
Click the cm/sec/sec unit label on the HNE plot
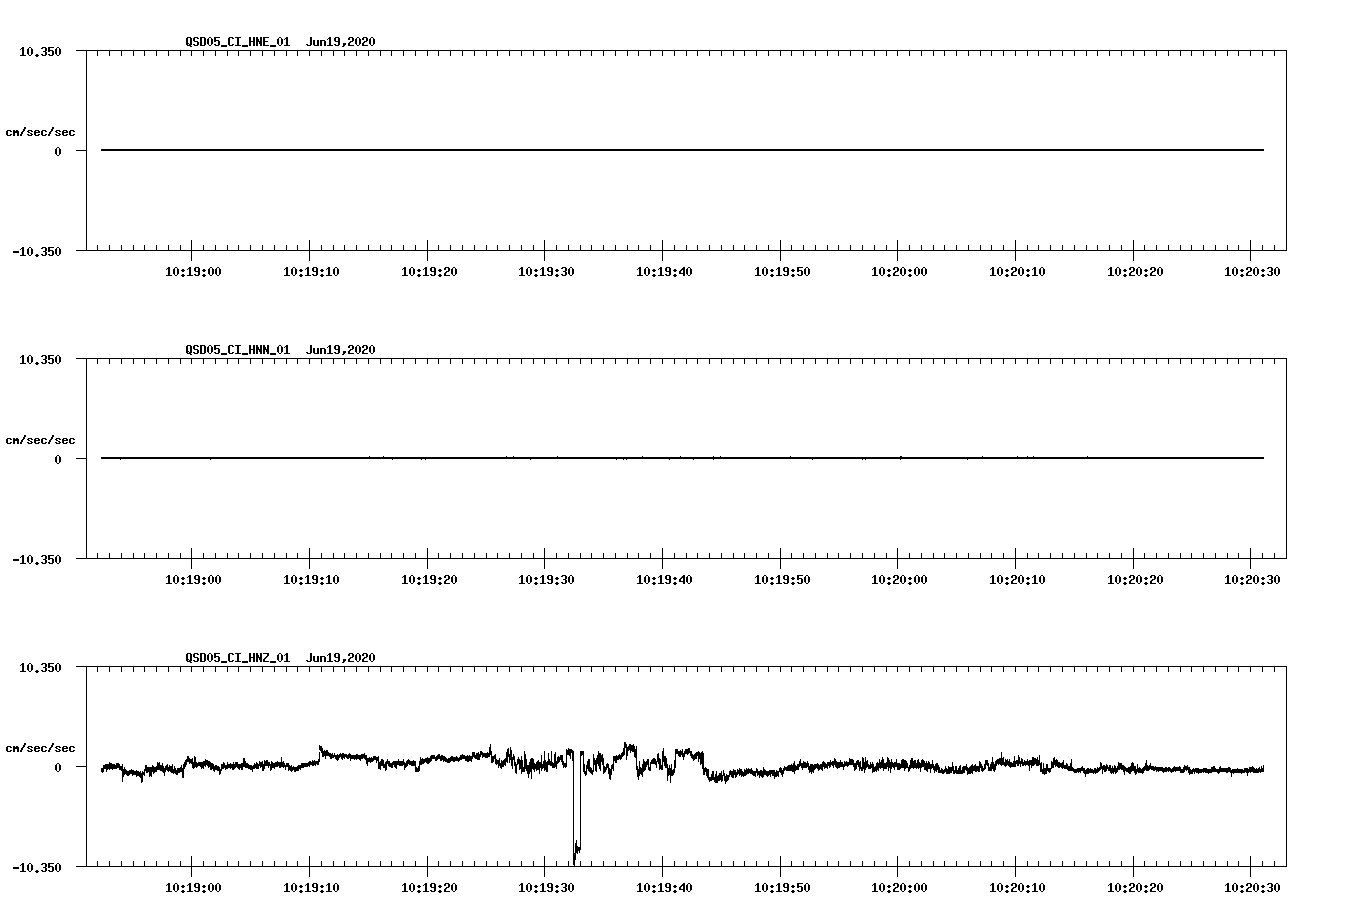coord(40,132)
